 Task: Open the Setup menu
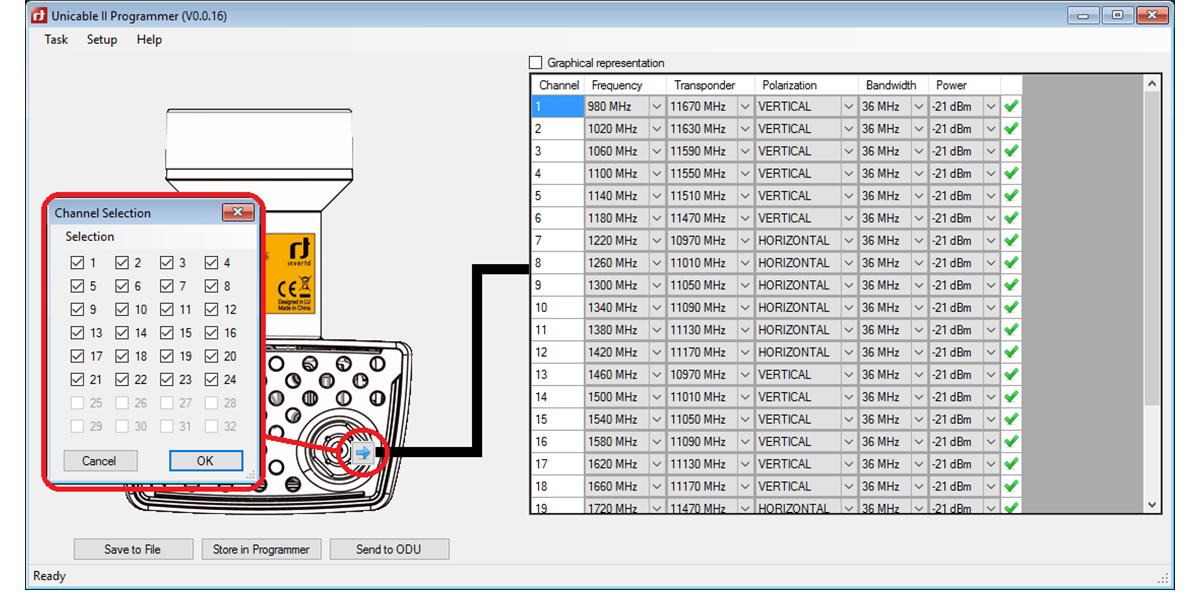[102, 40]
